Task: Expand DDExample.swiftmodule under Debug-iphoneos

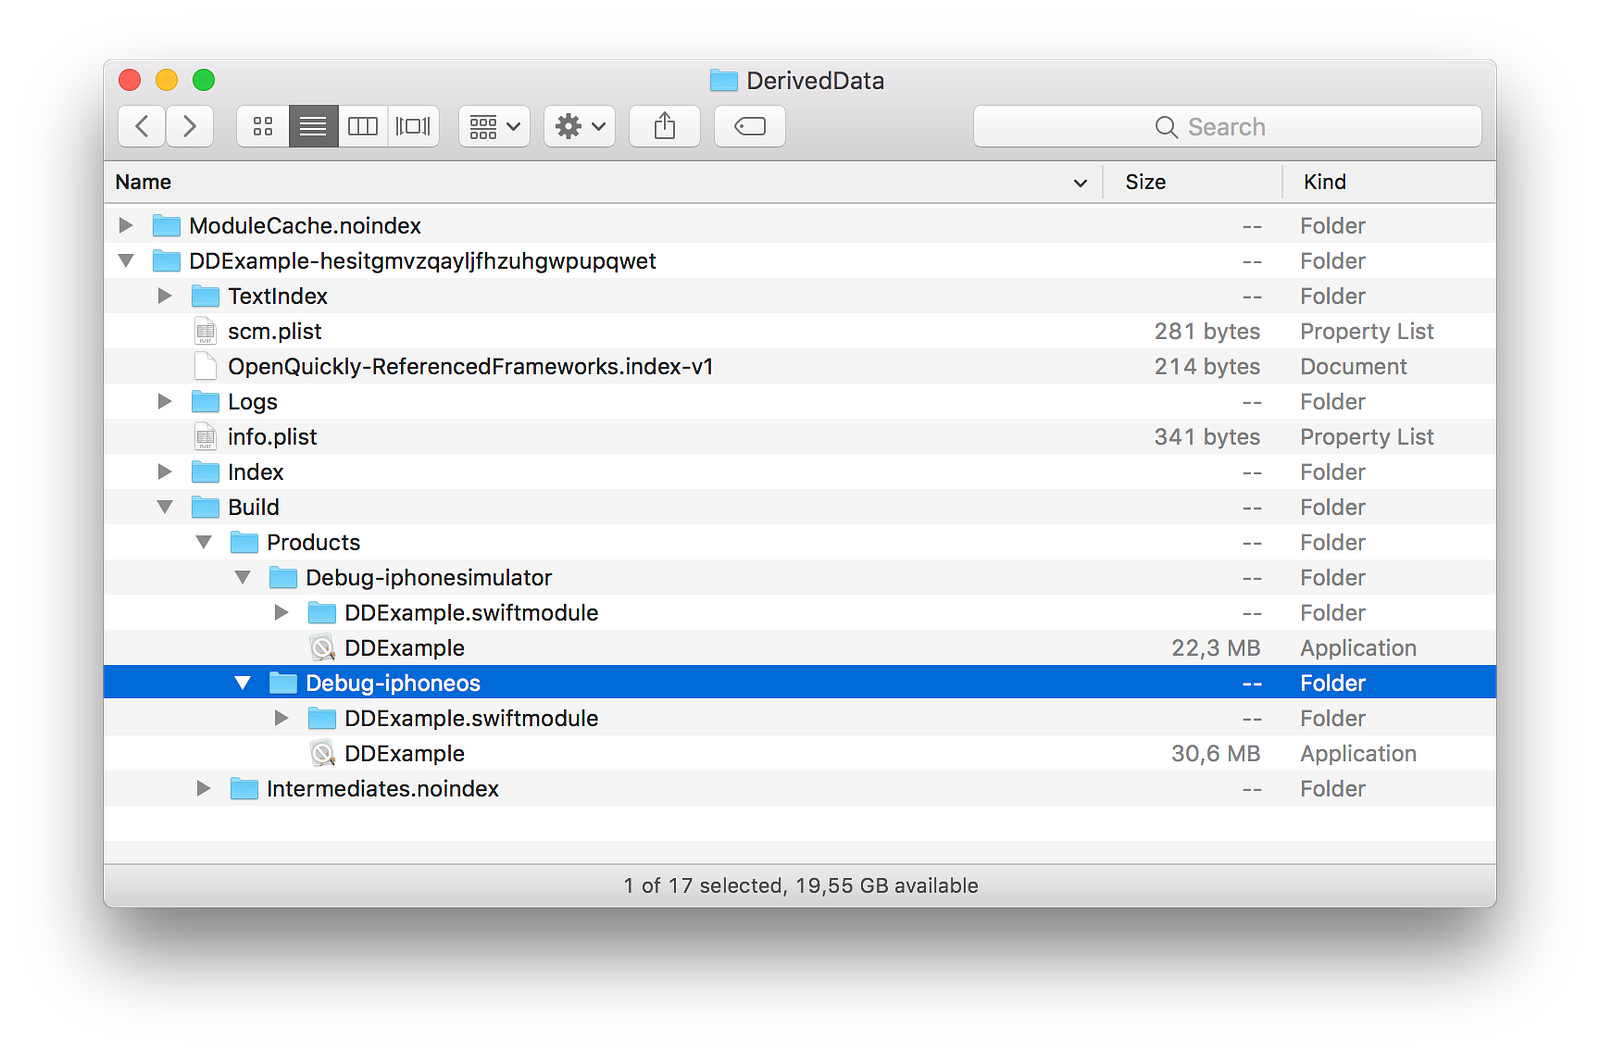Action: click(282, 718)
